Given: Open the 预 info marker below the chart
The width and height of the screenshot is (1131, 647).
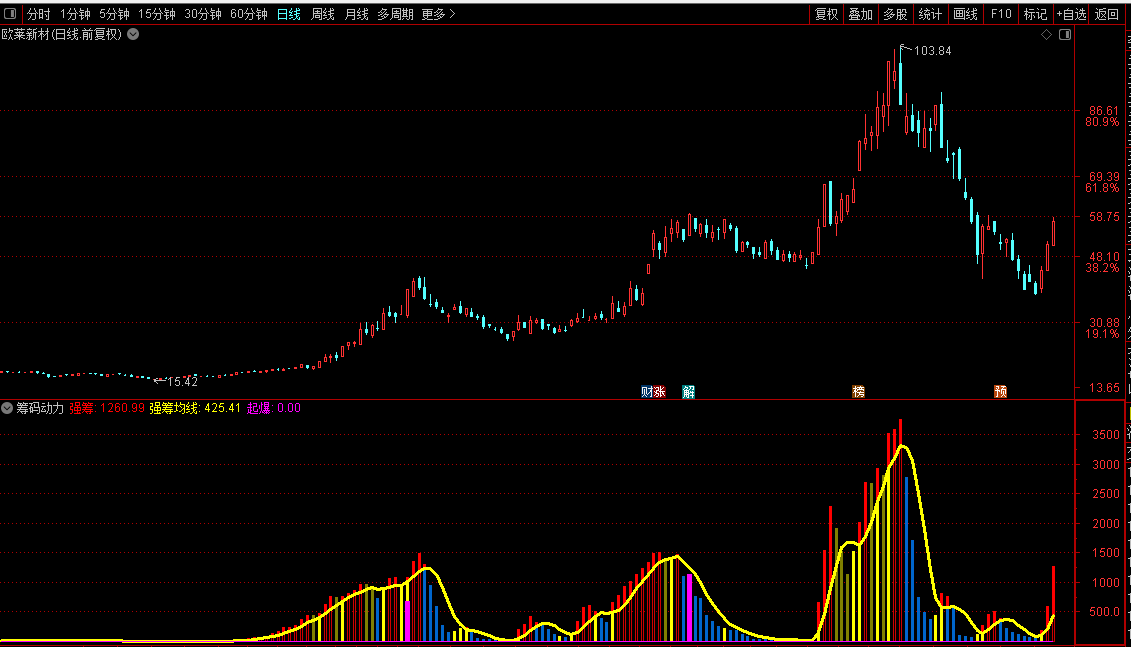Looking at the screenshot, I should point(1000,392).
